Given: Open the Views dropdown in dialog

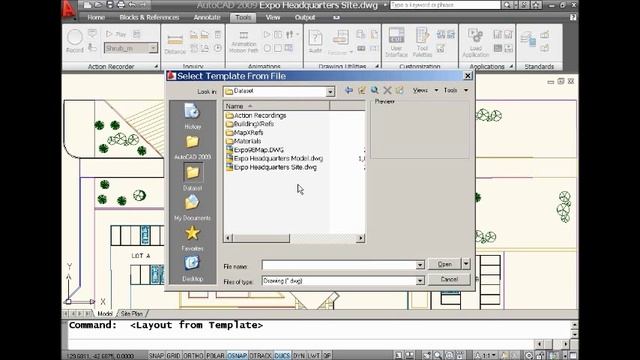Looking at the screenshot, I should tap(425, 90).
